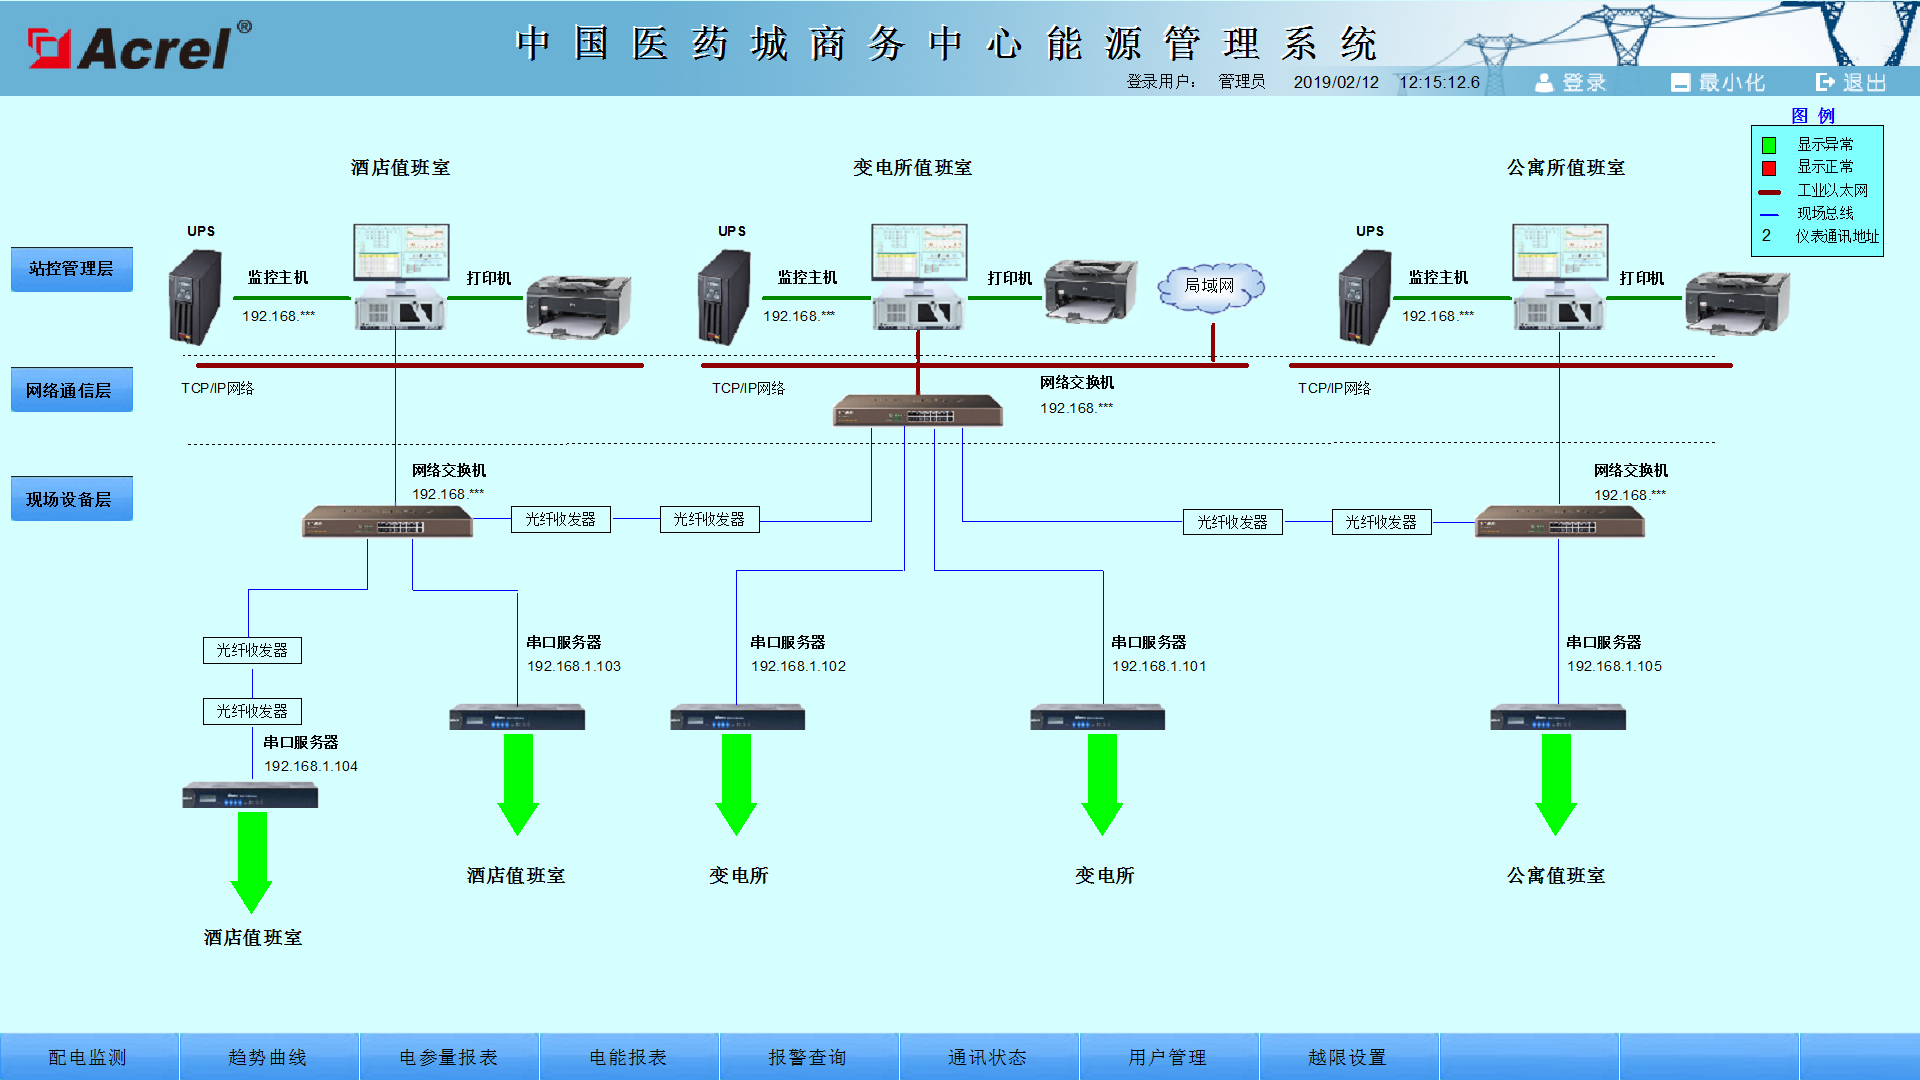Open the 配电监测 tab
Screen dimensions: 1920x1080
pyautogui.click(x=88, y=1057)
